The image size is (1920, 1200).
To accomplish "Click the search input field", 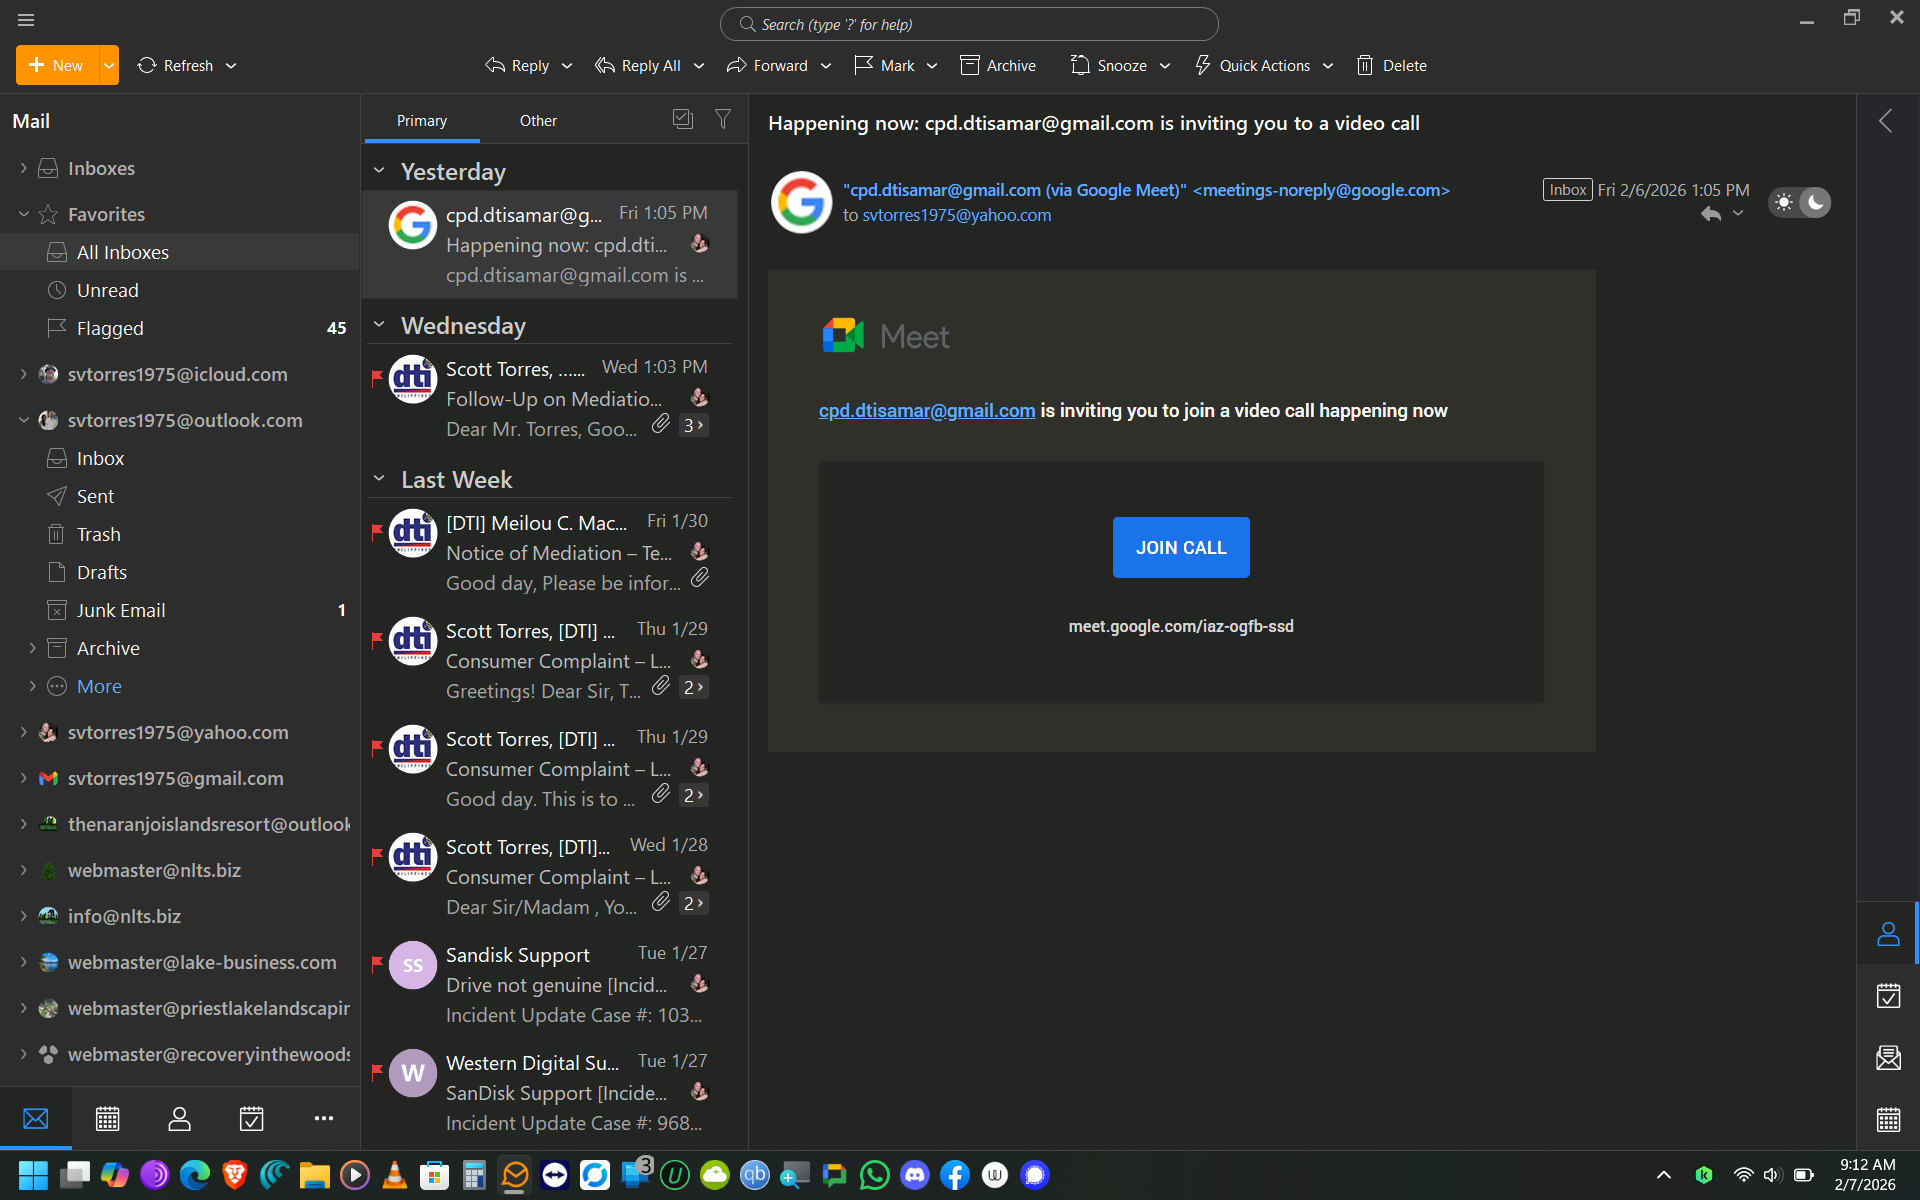I will point(968,24).
